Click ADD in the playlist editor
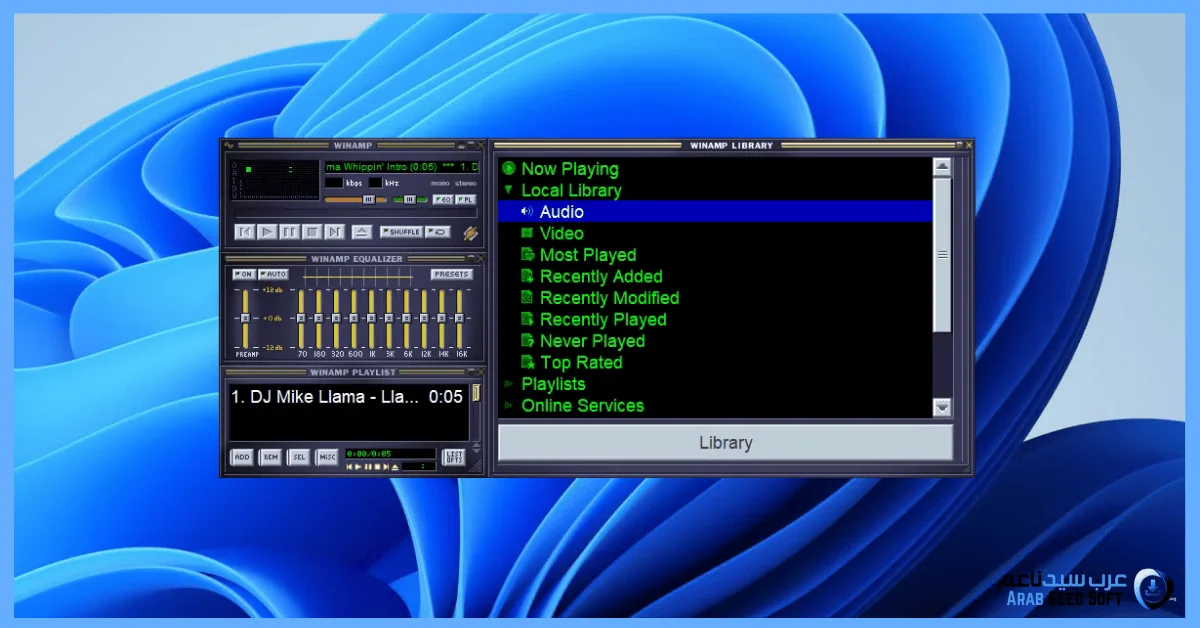The image size is (1200, 628). [x=241, y=456]
